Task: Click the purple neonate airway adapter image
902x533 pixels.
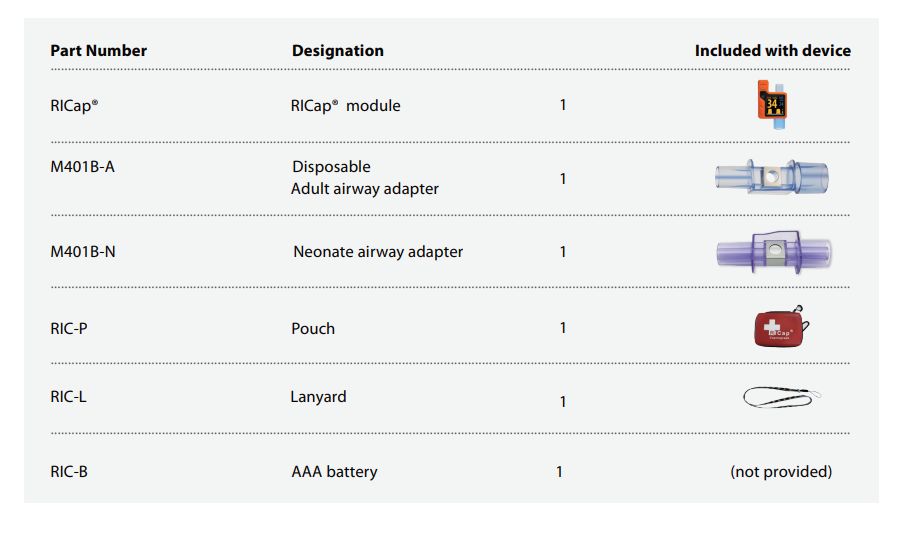Action: pyautogui.click(x=773, y=251)
